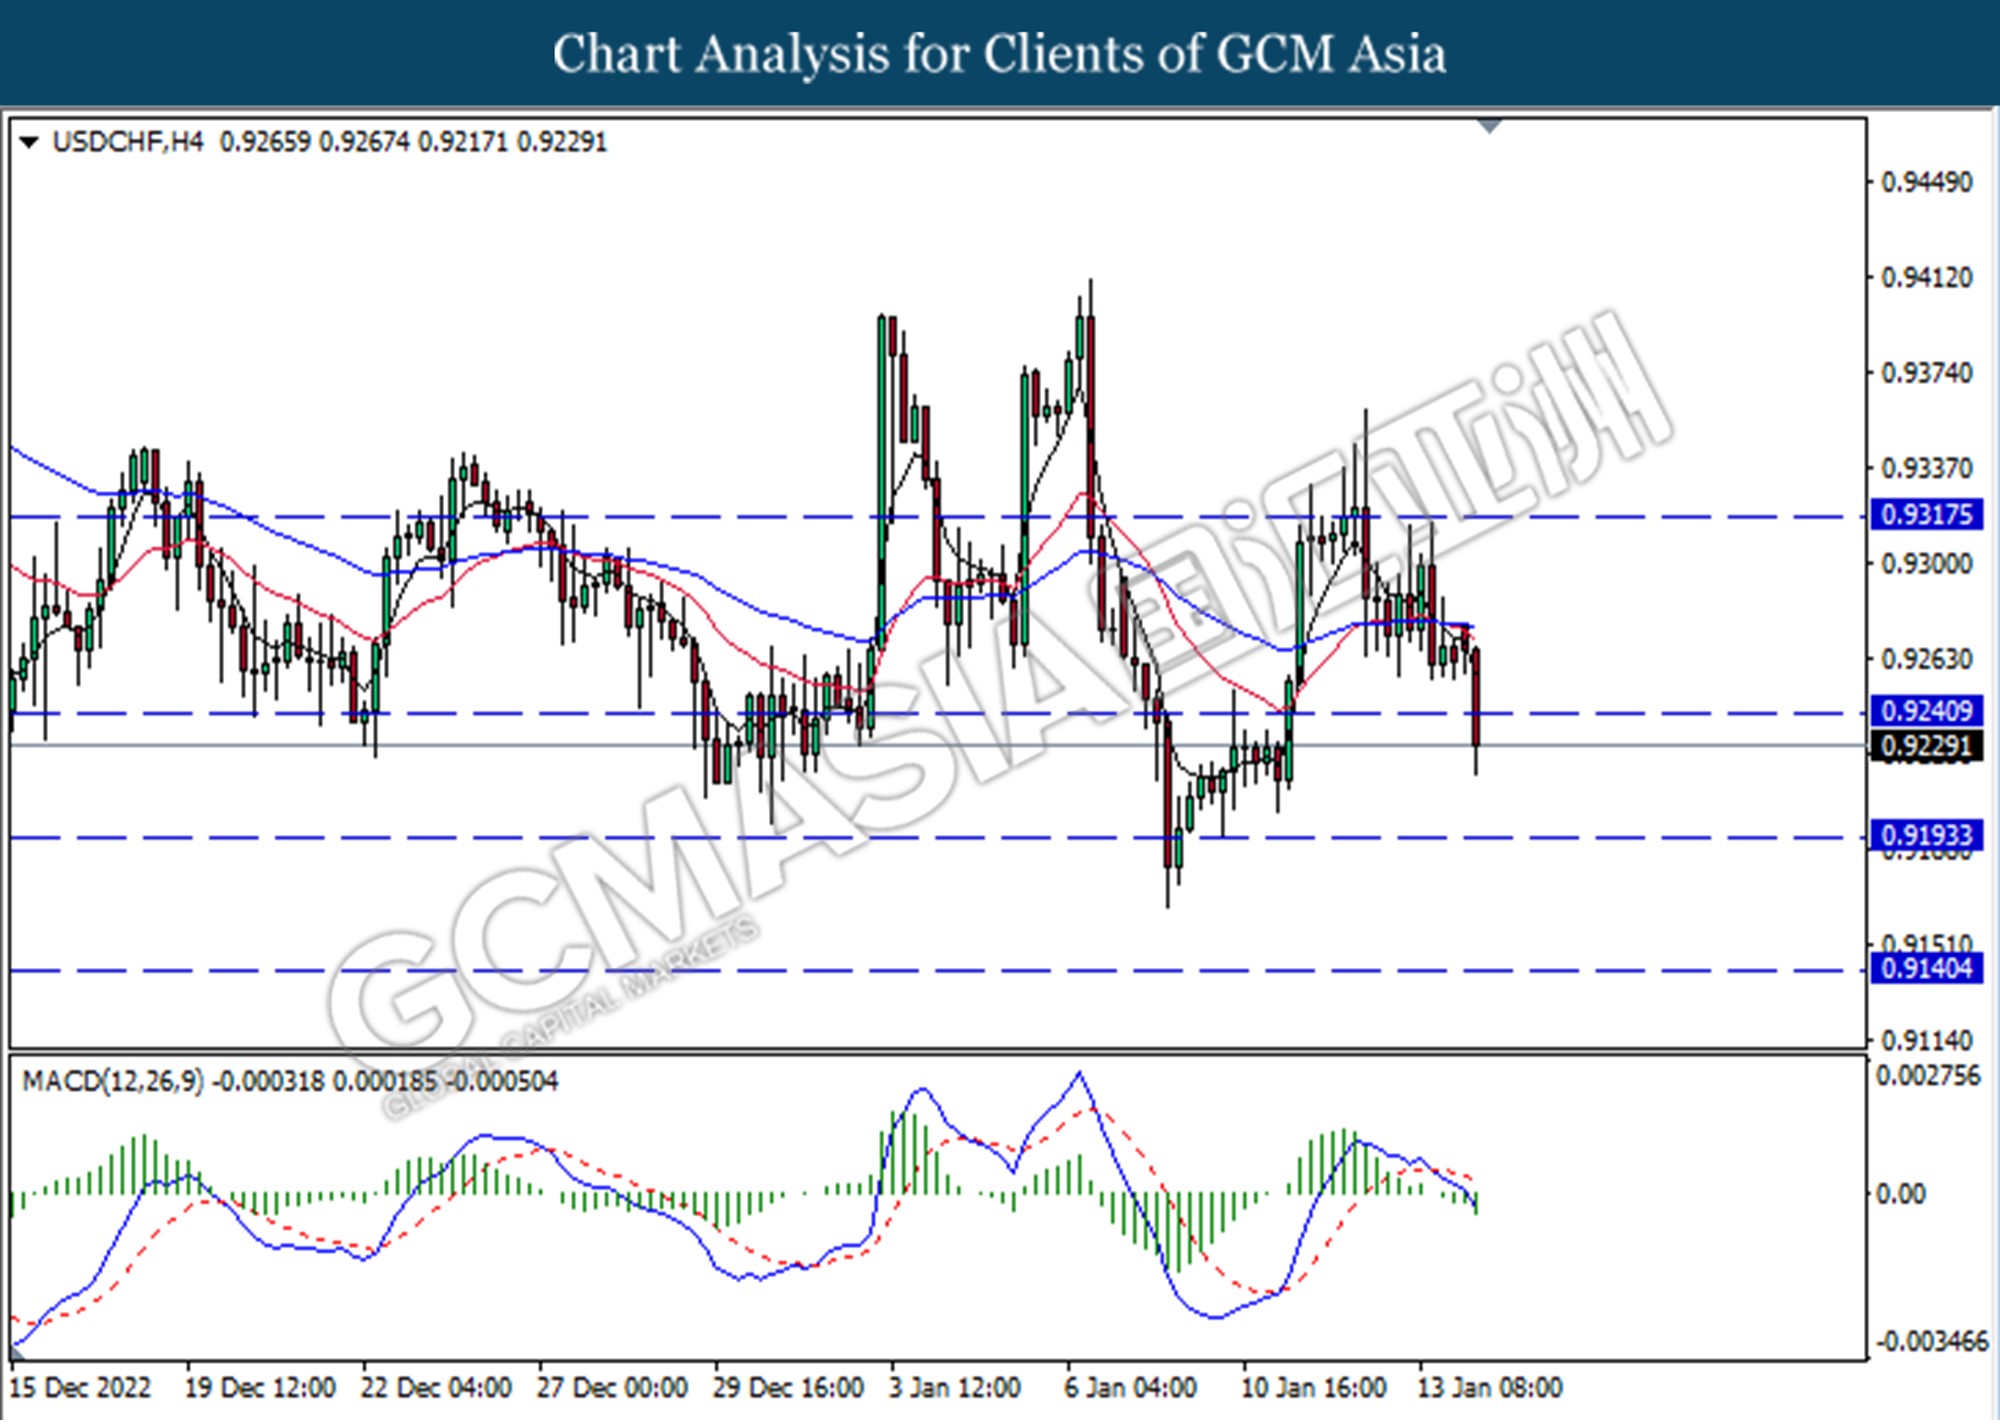
Task: Click the 0.92409 price level label
Action: pyautogui.click(x=1926, y=712)
